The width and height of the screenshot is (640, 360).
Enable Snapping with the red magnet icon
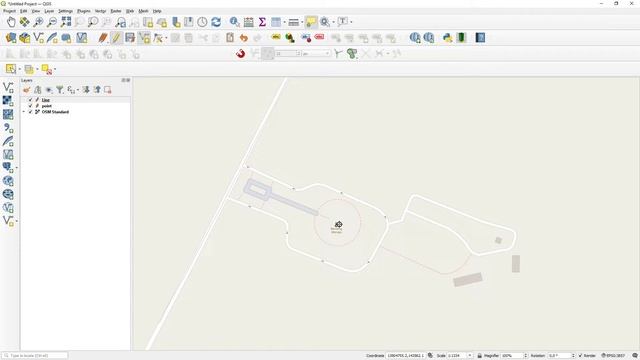pos(240,53)
